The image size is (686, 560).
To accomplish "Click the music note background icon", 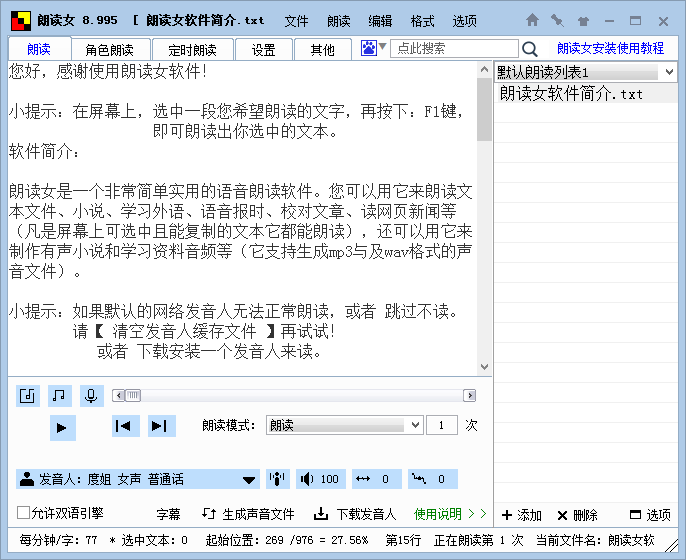I will tap(60, 396).
